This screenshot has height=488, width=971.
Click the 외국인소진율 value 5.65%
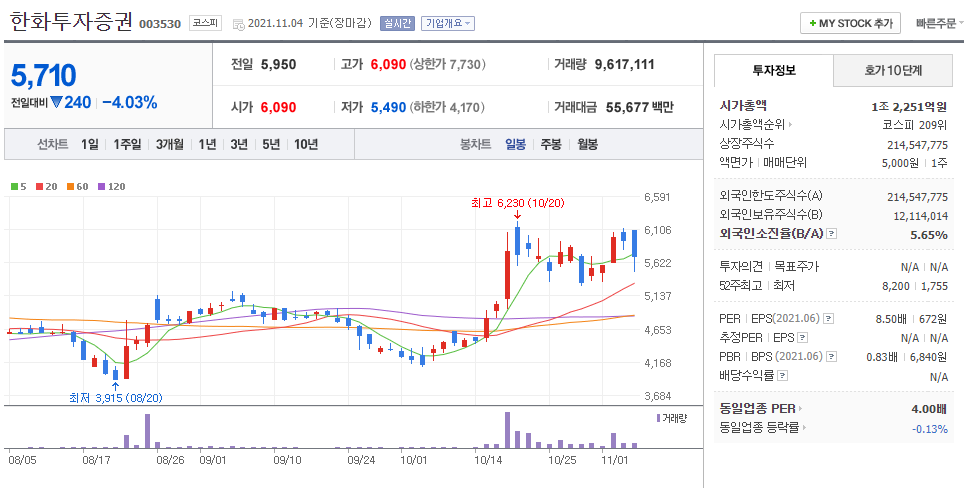[929, 235]
